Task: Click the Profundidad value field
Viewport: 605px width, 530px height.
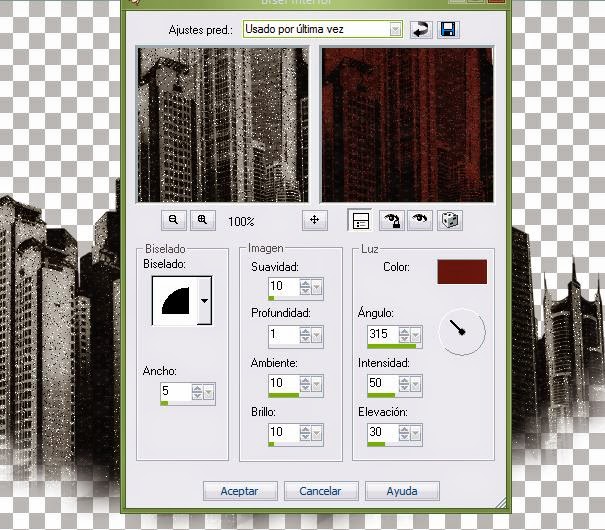Action: pos(284,334)
